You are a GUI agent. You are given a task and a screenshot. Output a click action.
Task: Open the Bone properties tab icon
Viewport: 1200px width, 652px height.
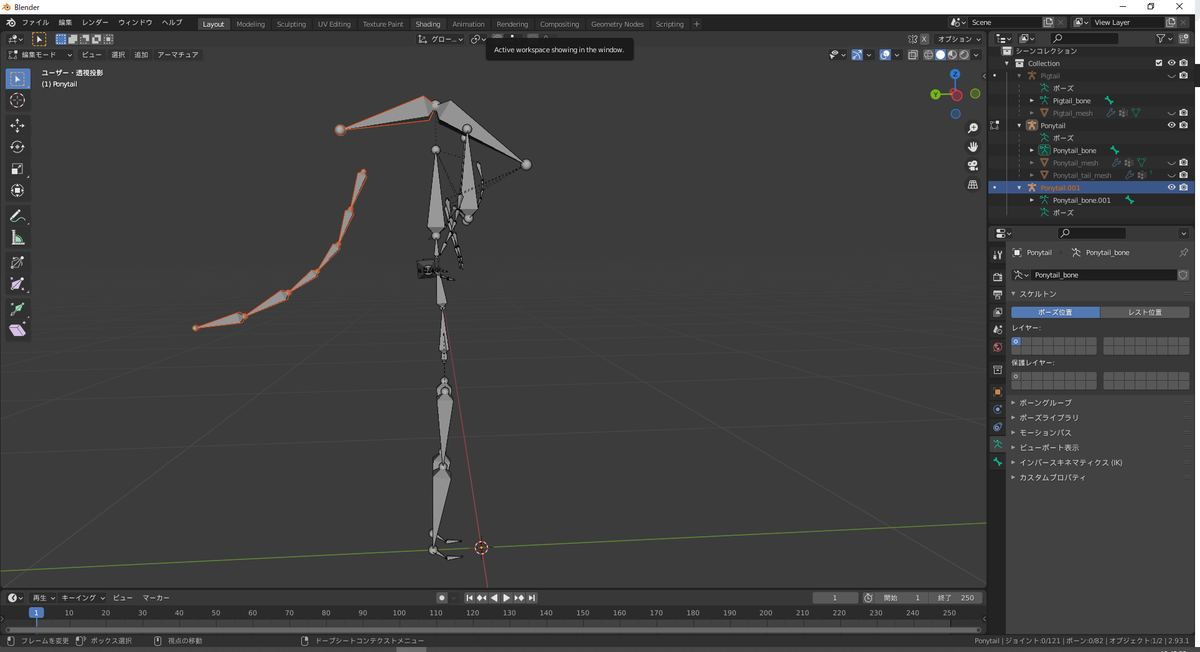pos(997,462)
